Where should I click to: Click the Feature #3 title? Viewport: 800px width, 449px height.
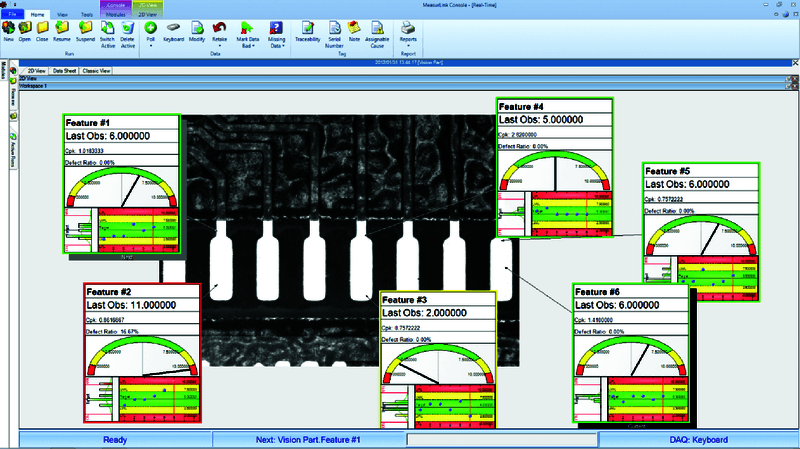click(x=405, y=300)
